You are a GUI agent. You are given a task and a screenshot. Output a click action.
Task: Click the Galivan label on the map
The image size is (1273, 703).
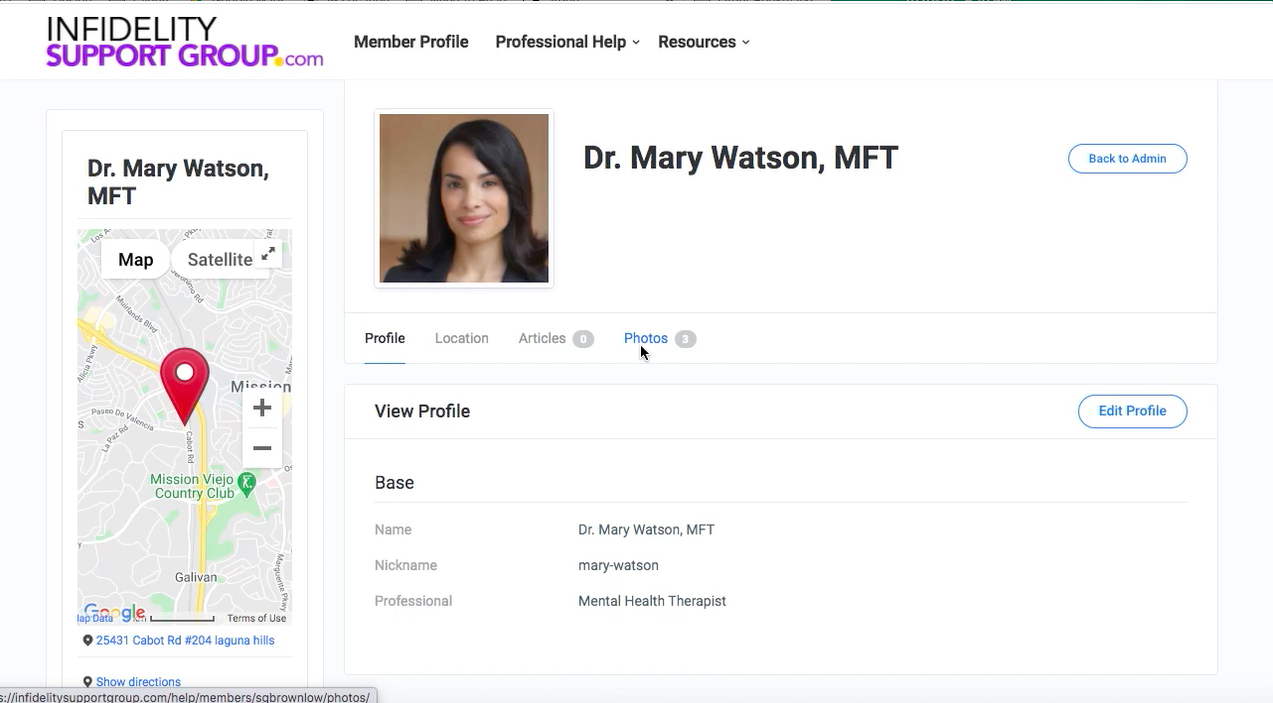pos(196,577)
